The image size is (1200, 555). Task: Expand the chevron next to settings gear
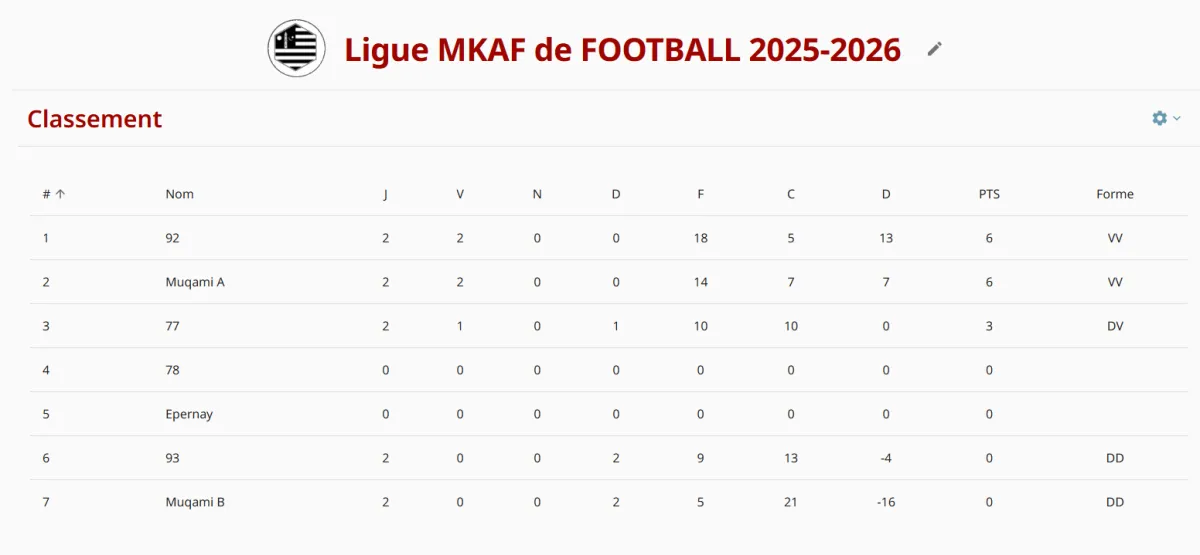tap(1177, 118)
